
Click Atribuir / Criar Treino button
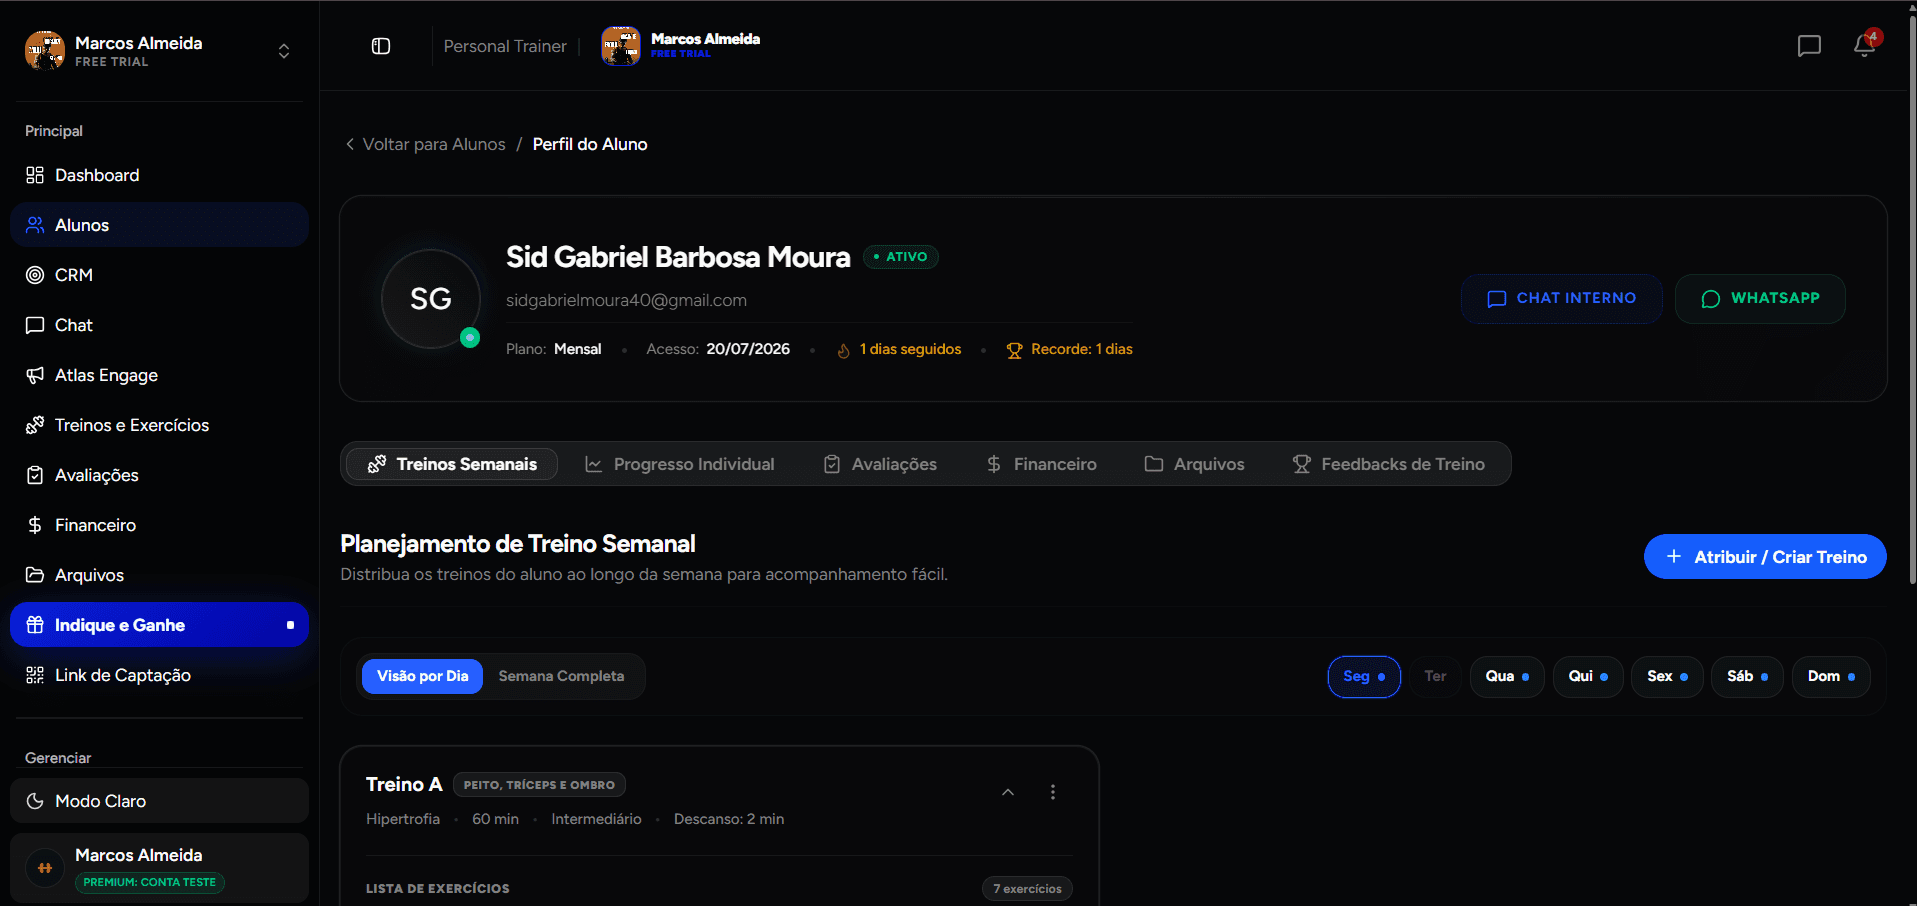coord(1765,557)
